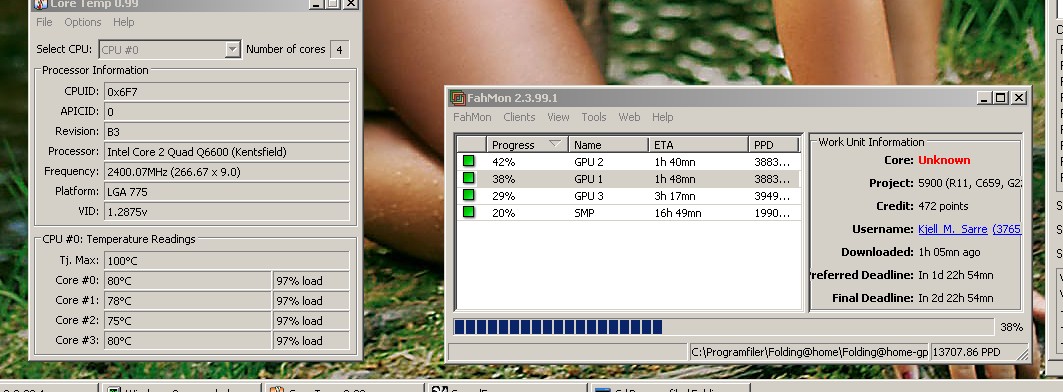
Task: Click the Core #0 temperature reading
Action: pos(188,281)
